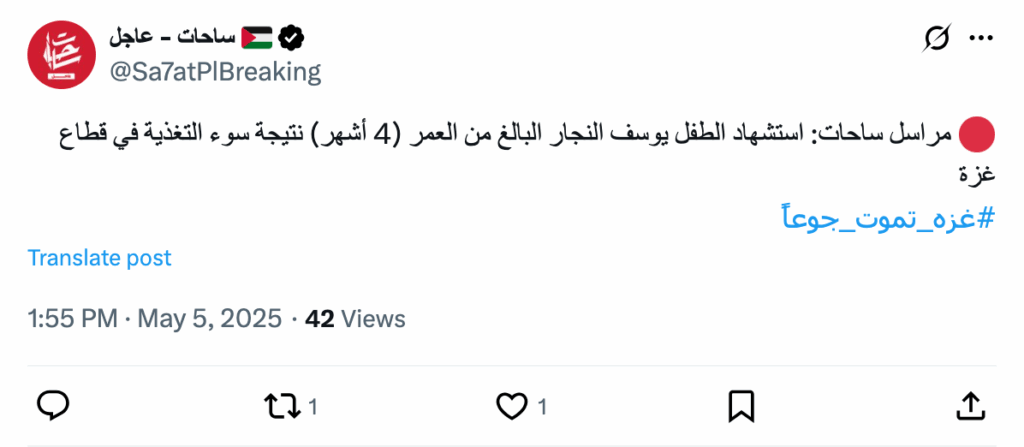Click the display name ساحات - عاجل
Image resolution: width=1024 pixels, height=447 pixels.
[172, 38]
